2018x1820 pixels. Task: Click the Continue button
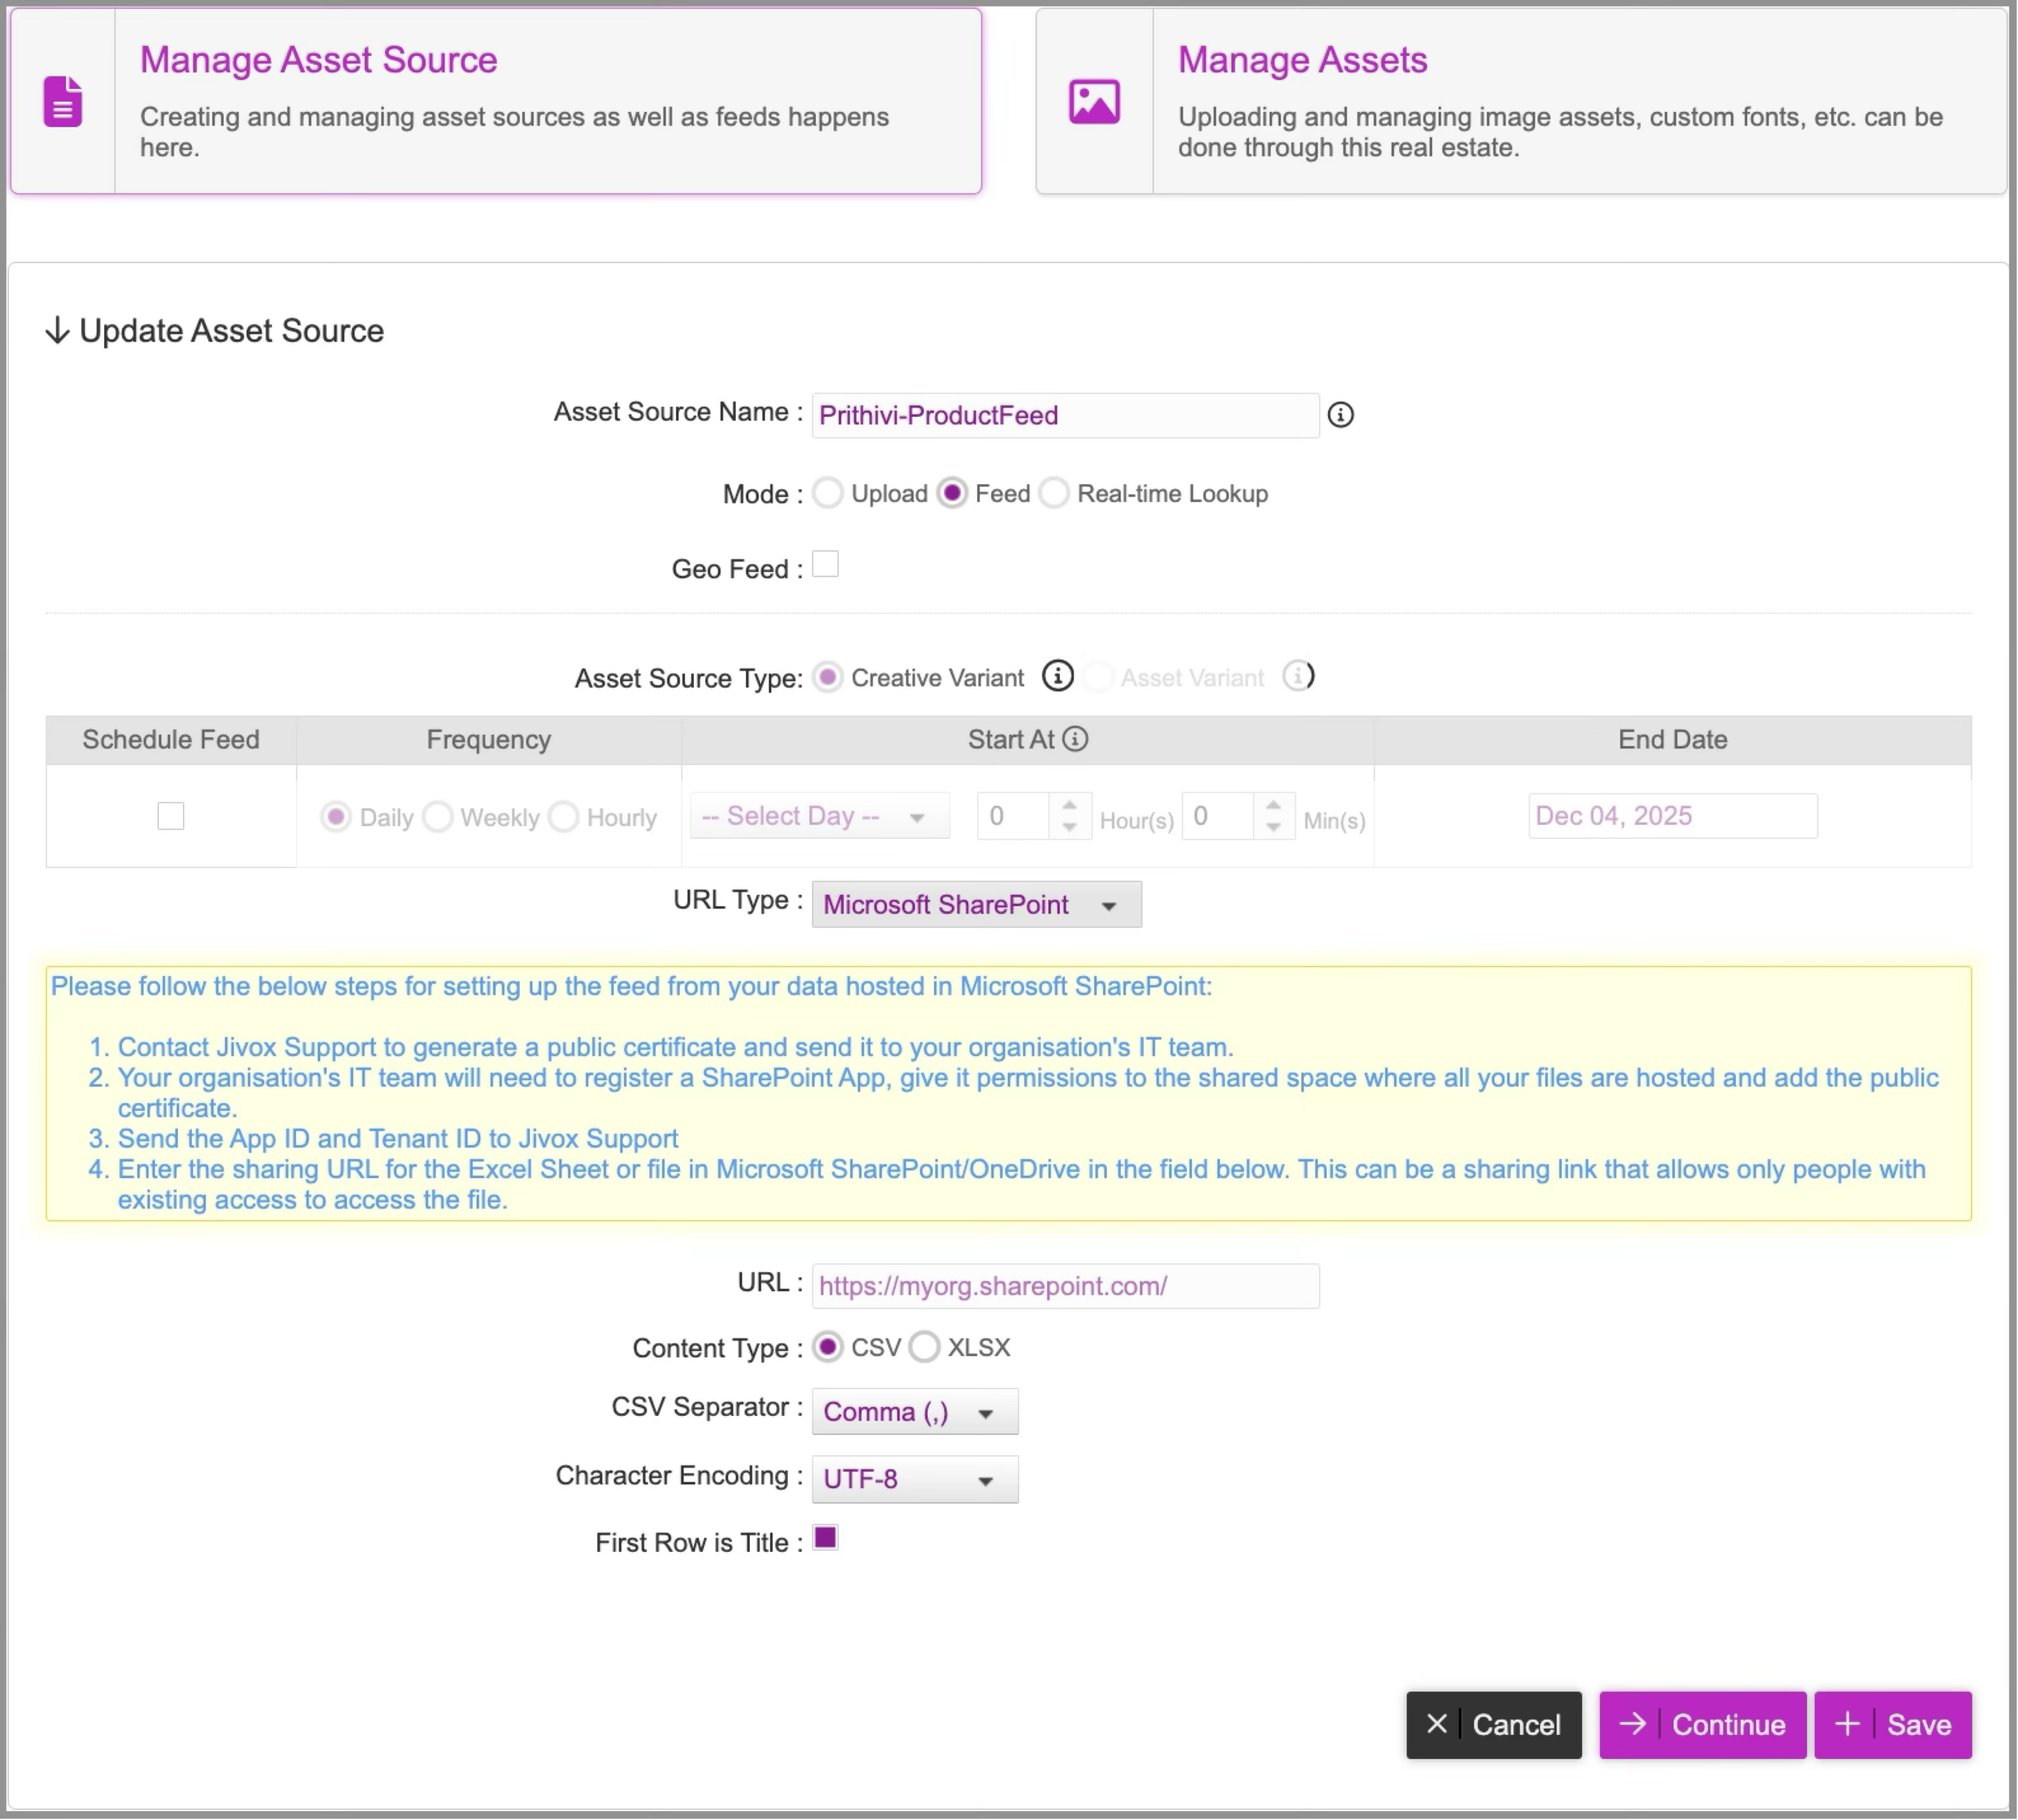[x=1703, y=1725]
